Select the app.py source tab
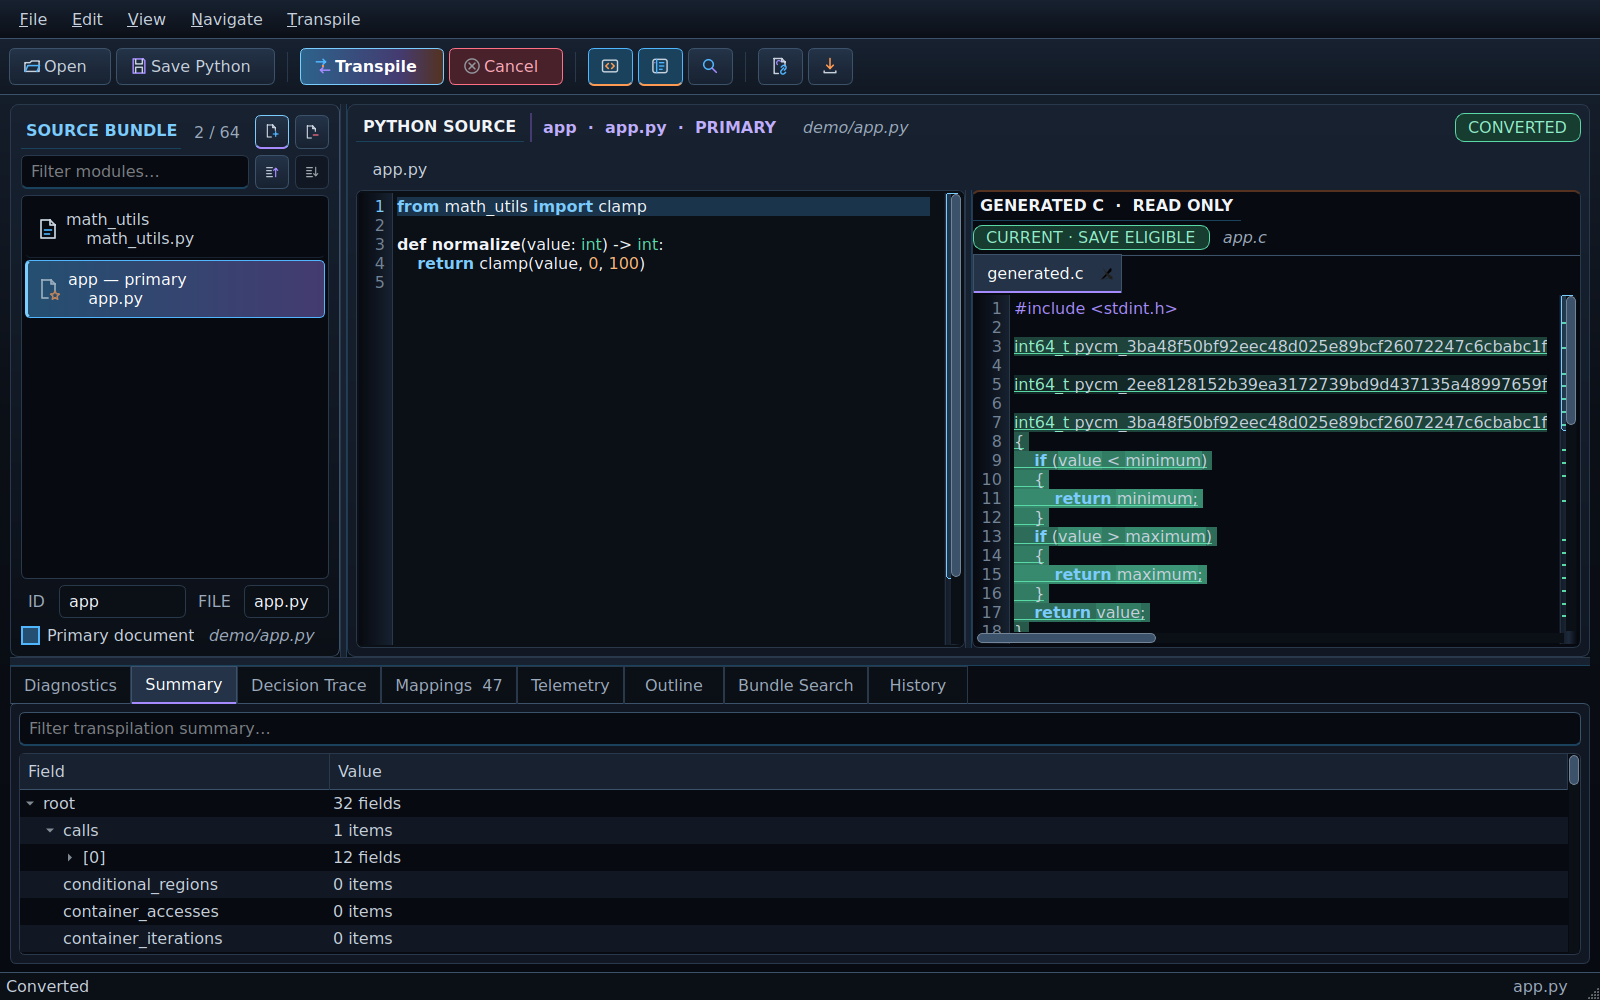Screen dimensions: 1600x1000 tap(400, 169)
